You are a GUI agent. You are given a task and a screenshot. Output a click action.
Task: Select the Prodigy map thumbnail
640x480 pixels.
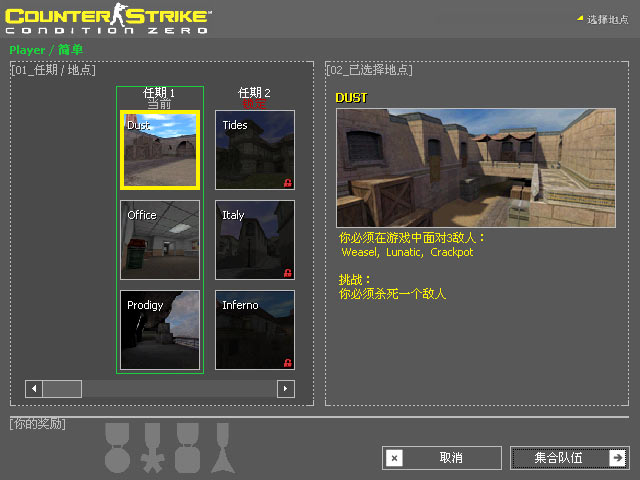point(160,330)
